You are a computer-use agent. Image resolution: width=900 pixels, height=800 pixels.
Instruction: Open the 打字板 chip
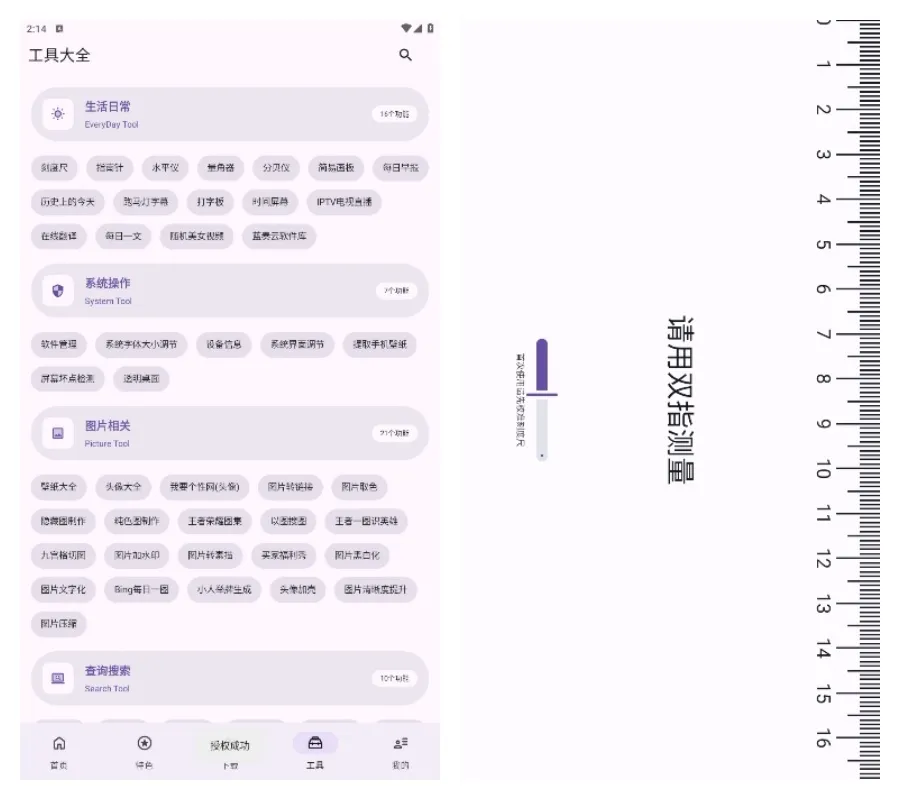(211, 202)
